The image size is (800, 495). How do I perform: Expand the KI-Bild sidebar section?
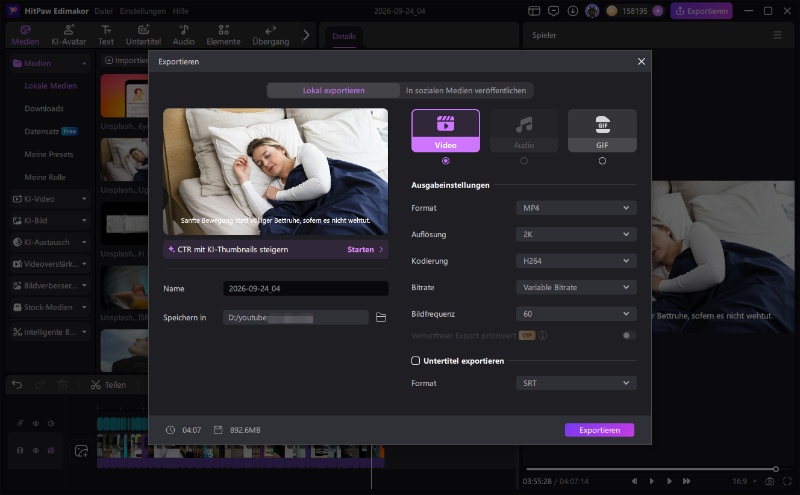click(x=49, y=220)
